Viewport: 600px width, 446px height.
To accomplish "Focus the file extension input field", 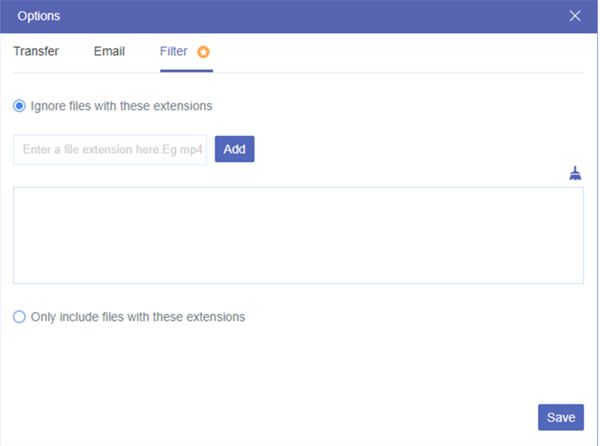I will [x=110, y=150].
